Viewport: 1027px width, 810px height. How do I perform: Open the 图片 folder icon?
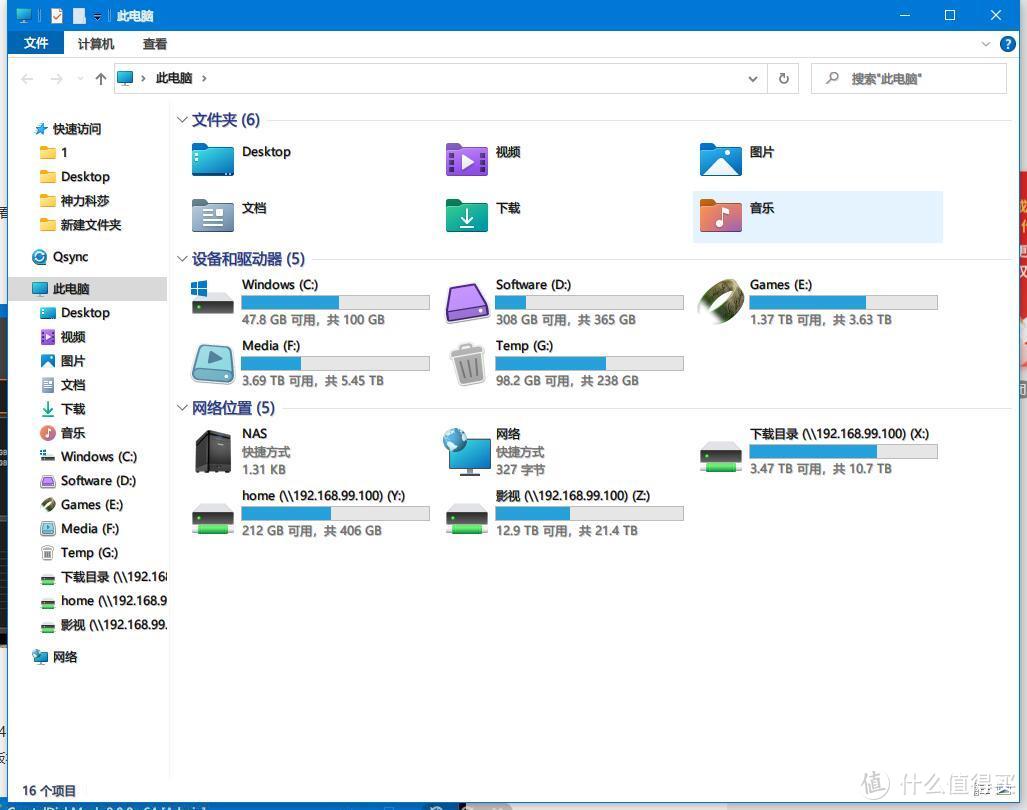[x=720, y=160]
